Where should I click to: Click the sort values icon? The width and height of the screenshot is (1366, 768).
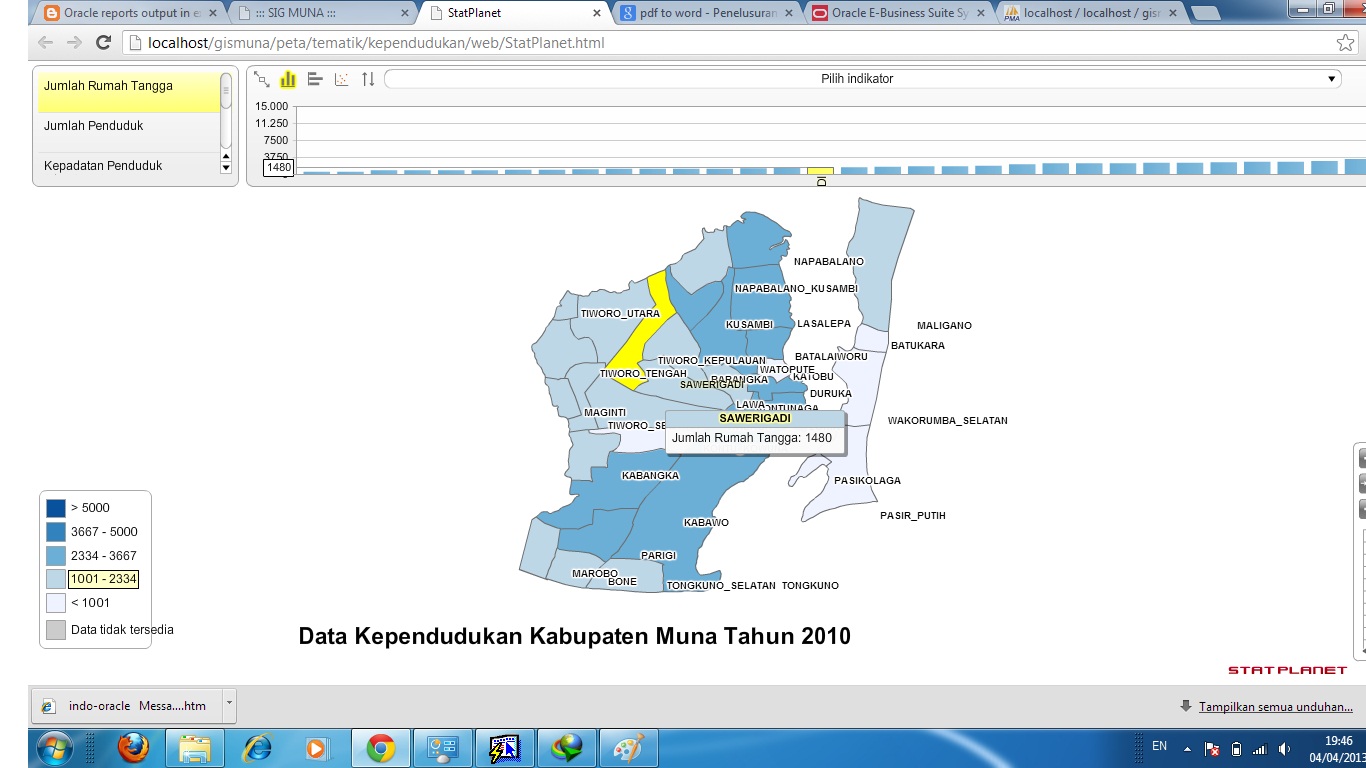coord(367,79)
